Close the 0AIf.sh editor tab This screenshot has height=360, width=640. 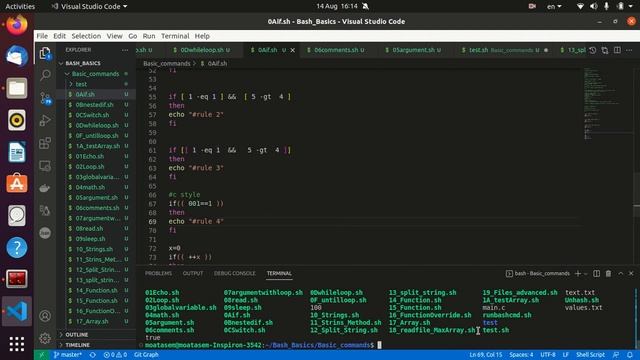click(x=293, y=50)
